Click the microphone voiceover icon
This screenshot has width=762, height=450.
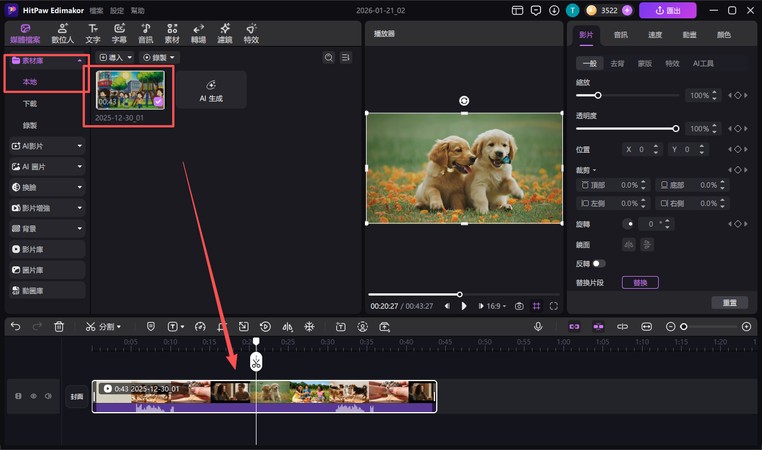pyautogui.click(x=538, y=326)
